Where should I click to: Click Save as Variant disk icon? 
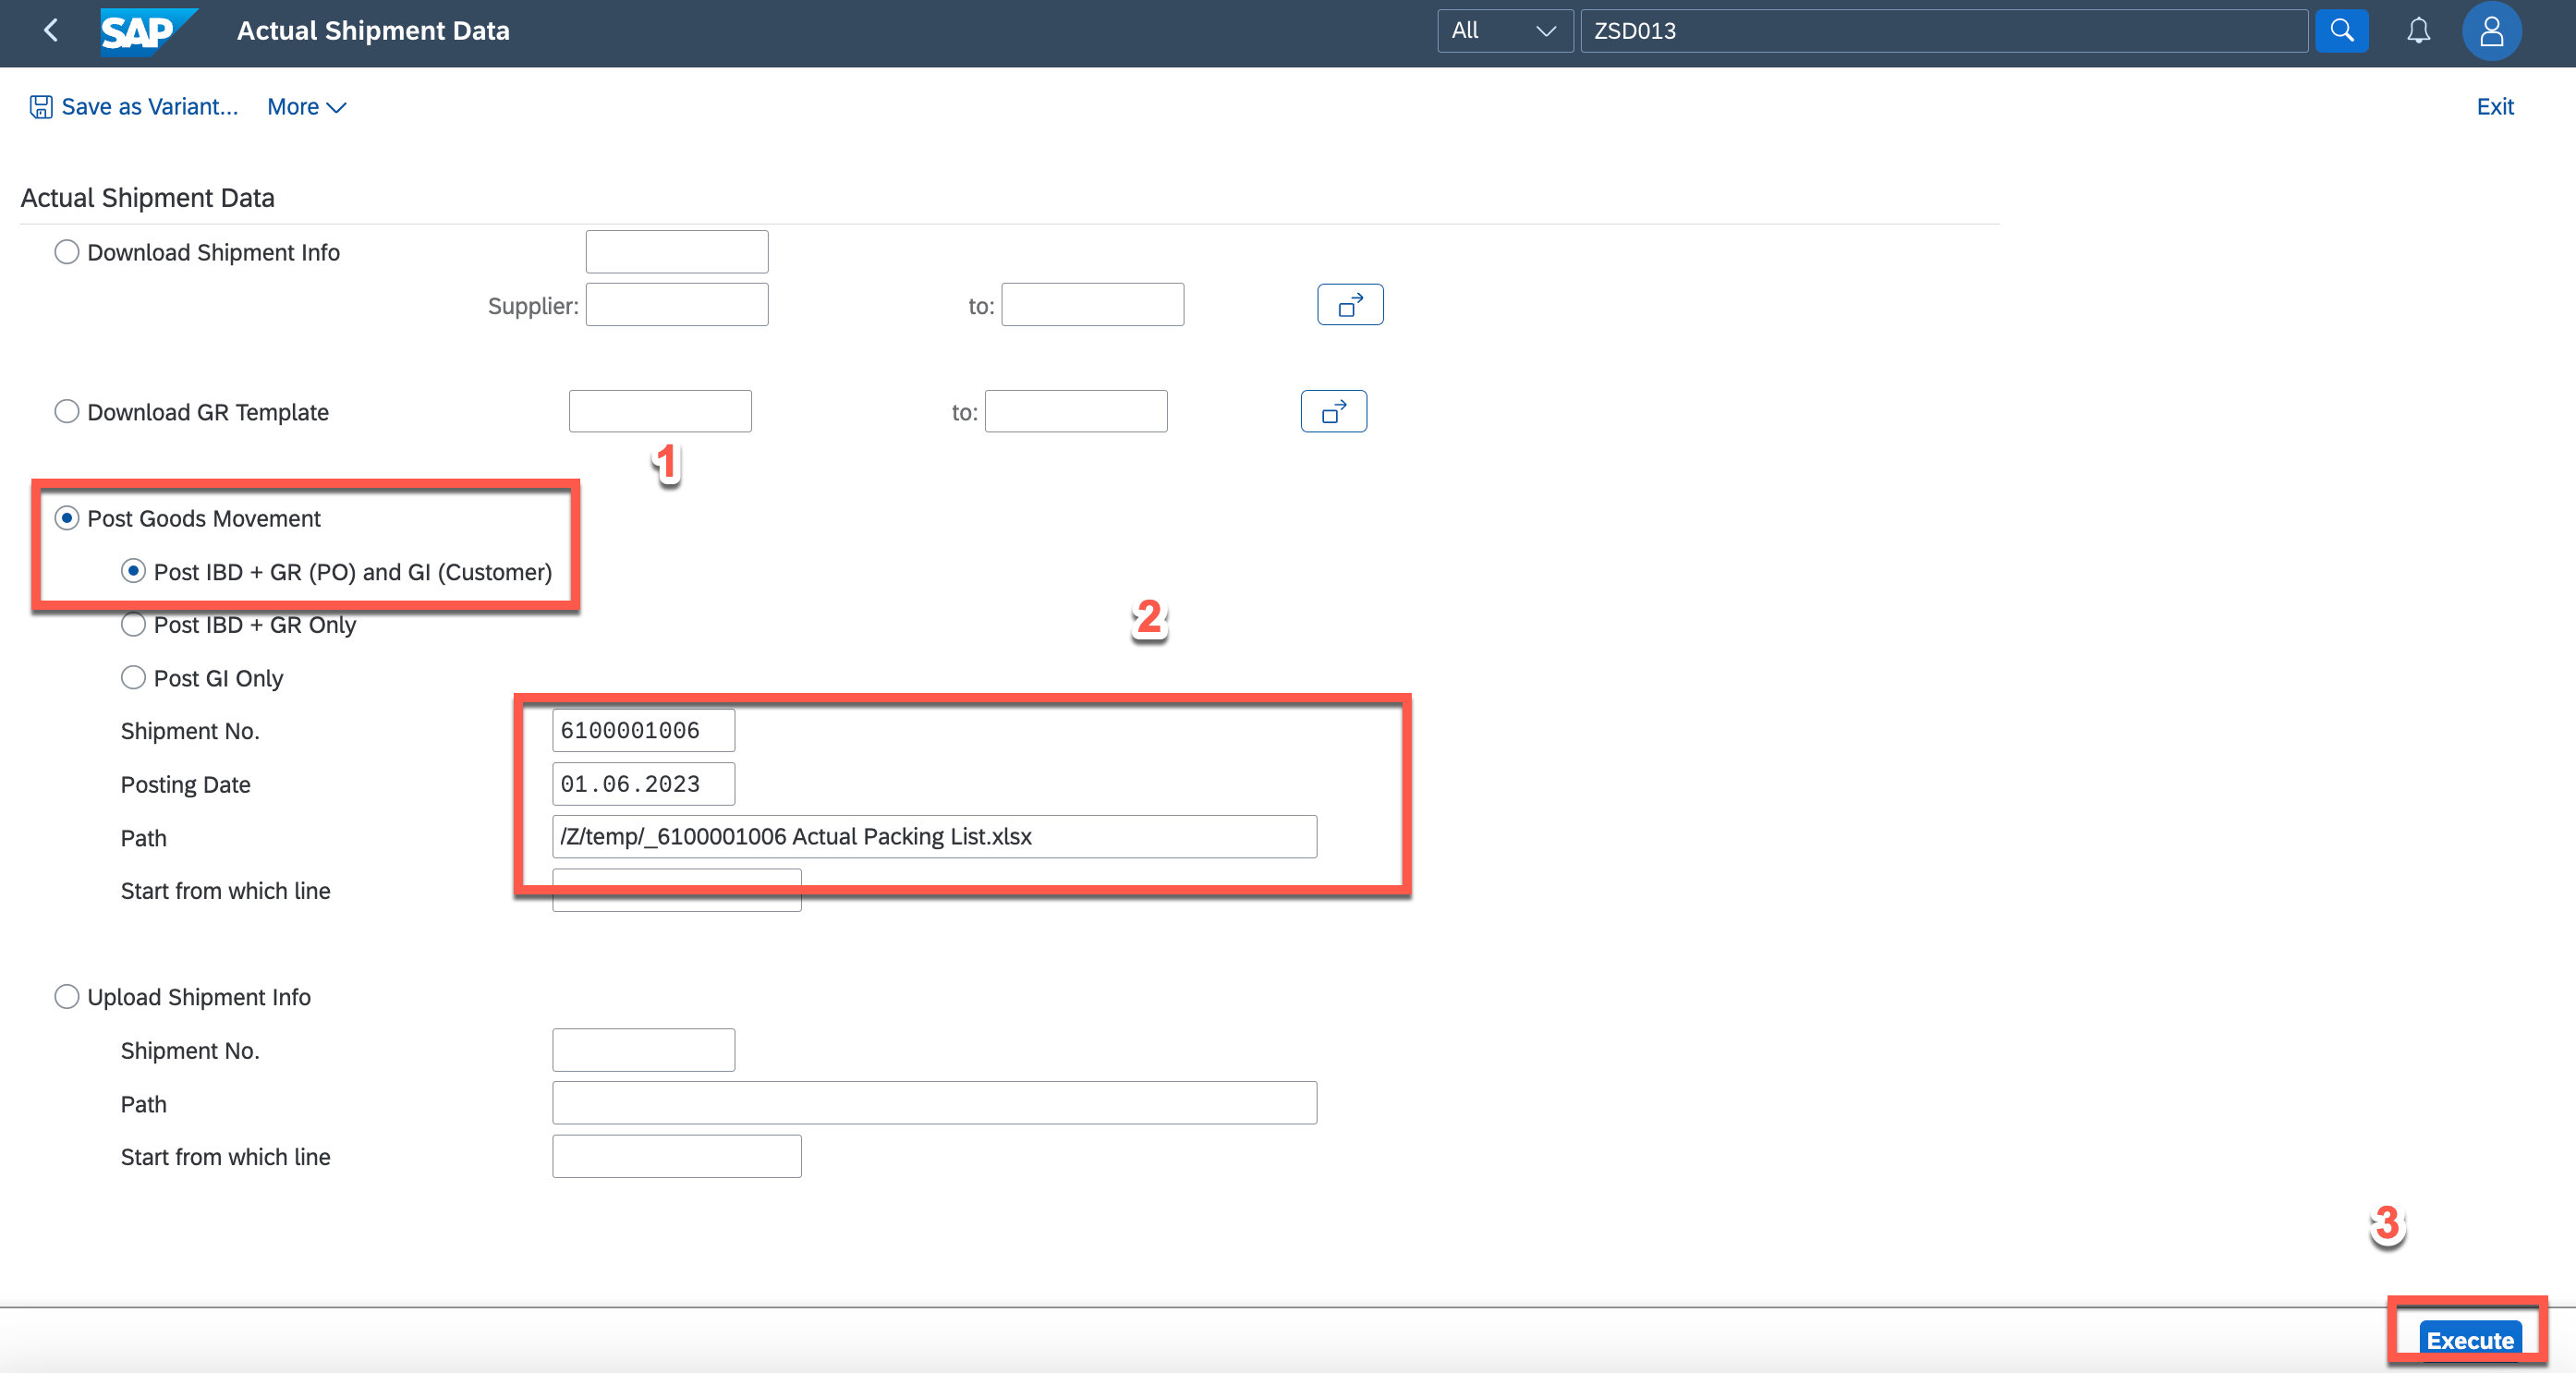[41, 107]
